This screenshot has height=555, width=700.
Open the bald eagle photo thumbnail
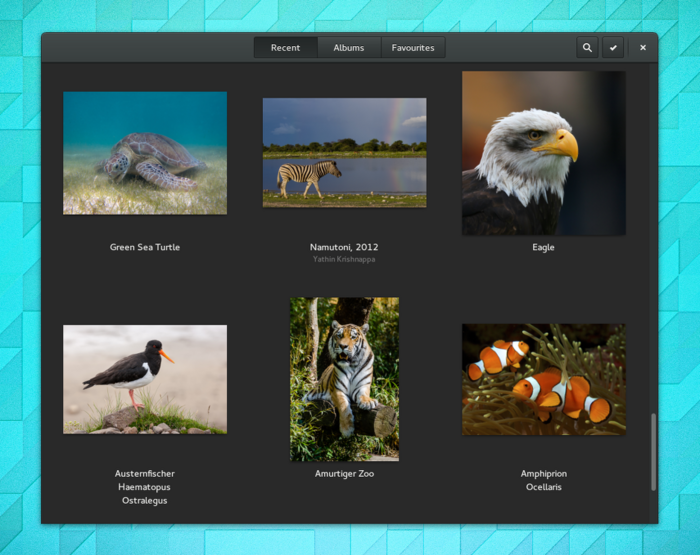543,153
